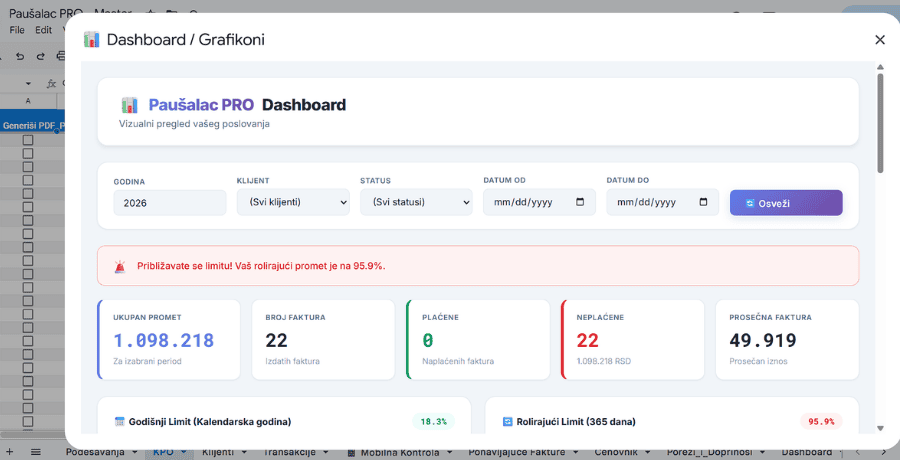
Task: Open the Transakcije sheet tab arrow menu
Action: point(327,453)
